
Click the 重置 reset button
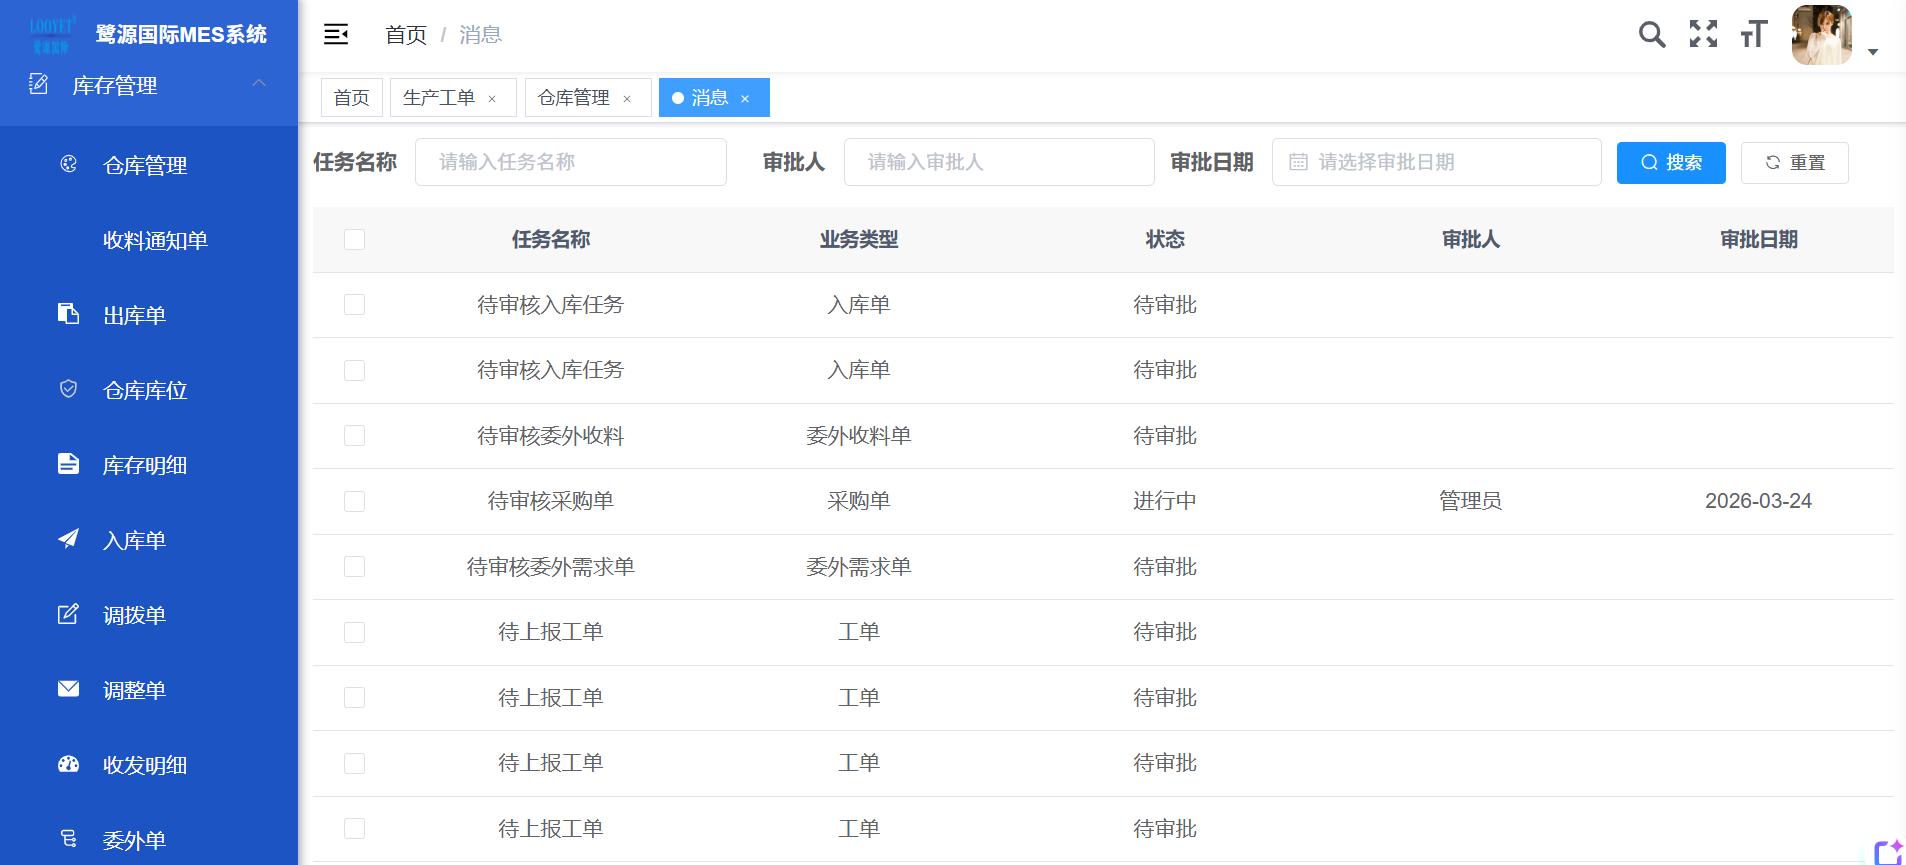1794,163
